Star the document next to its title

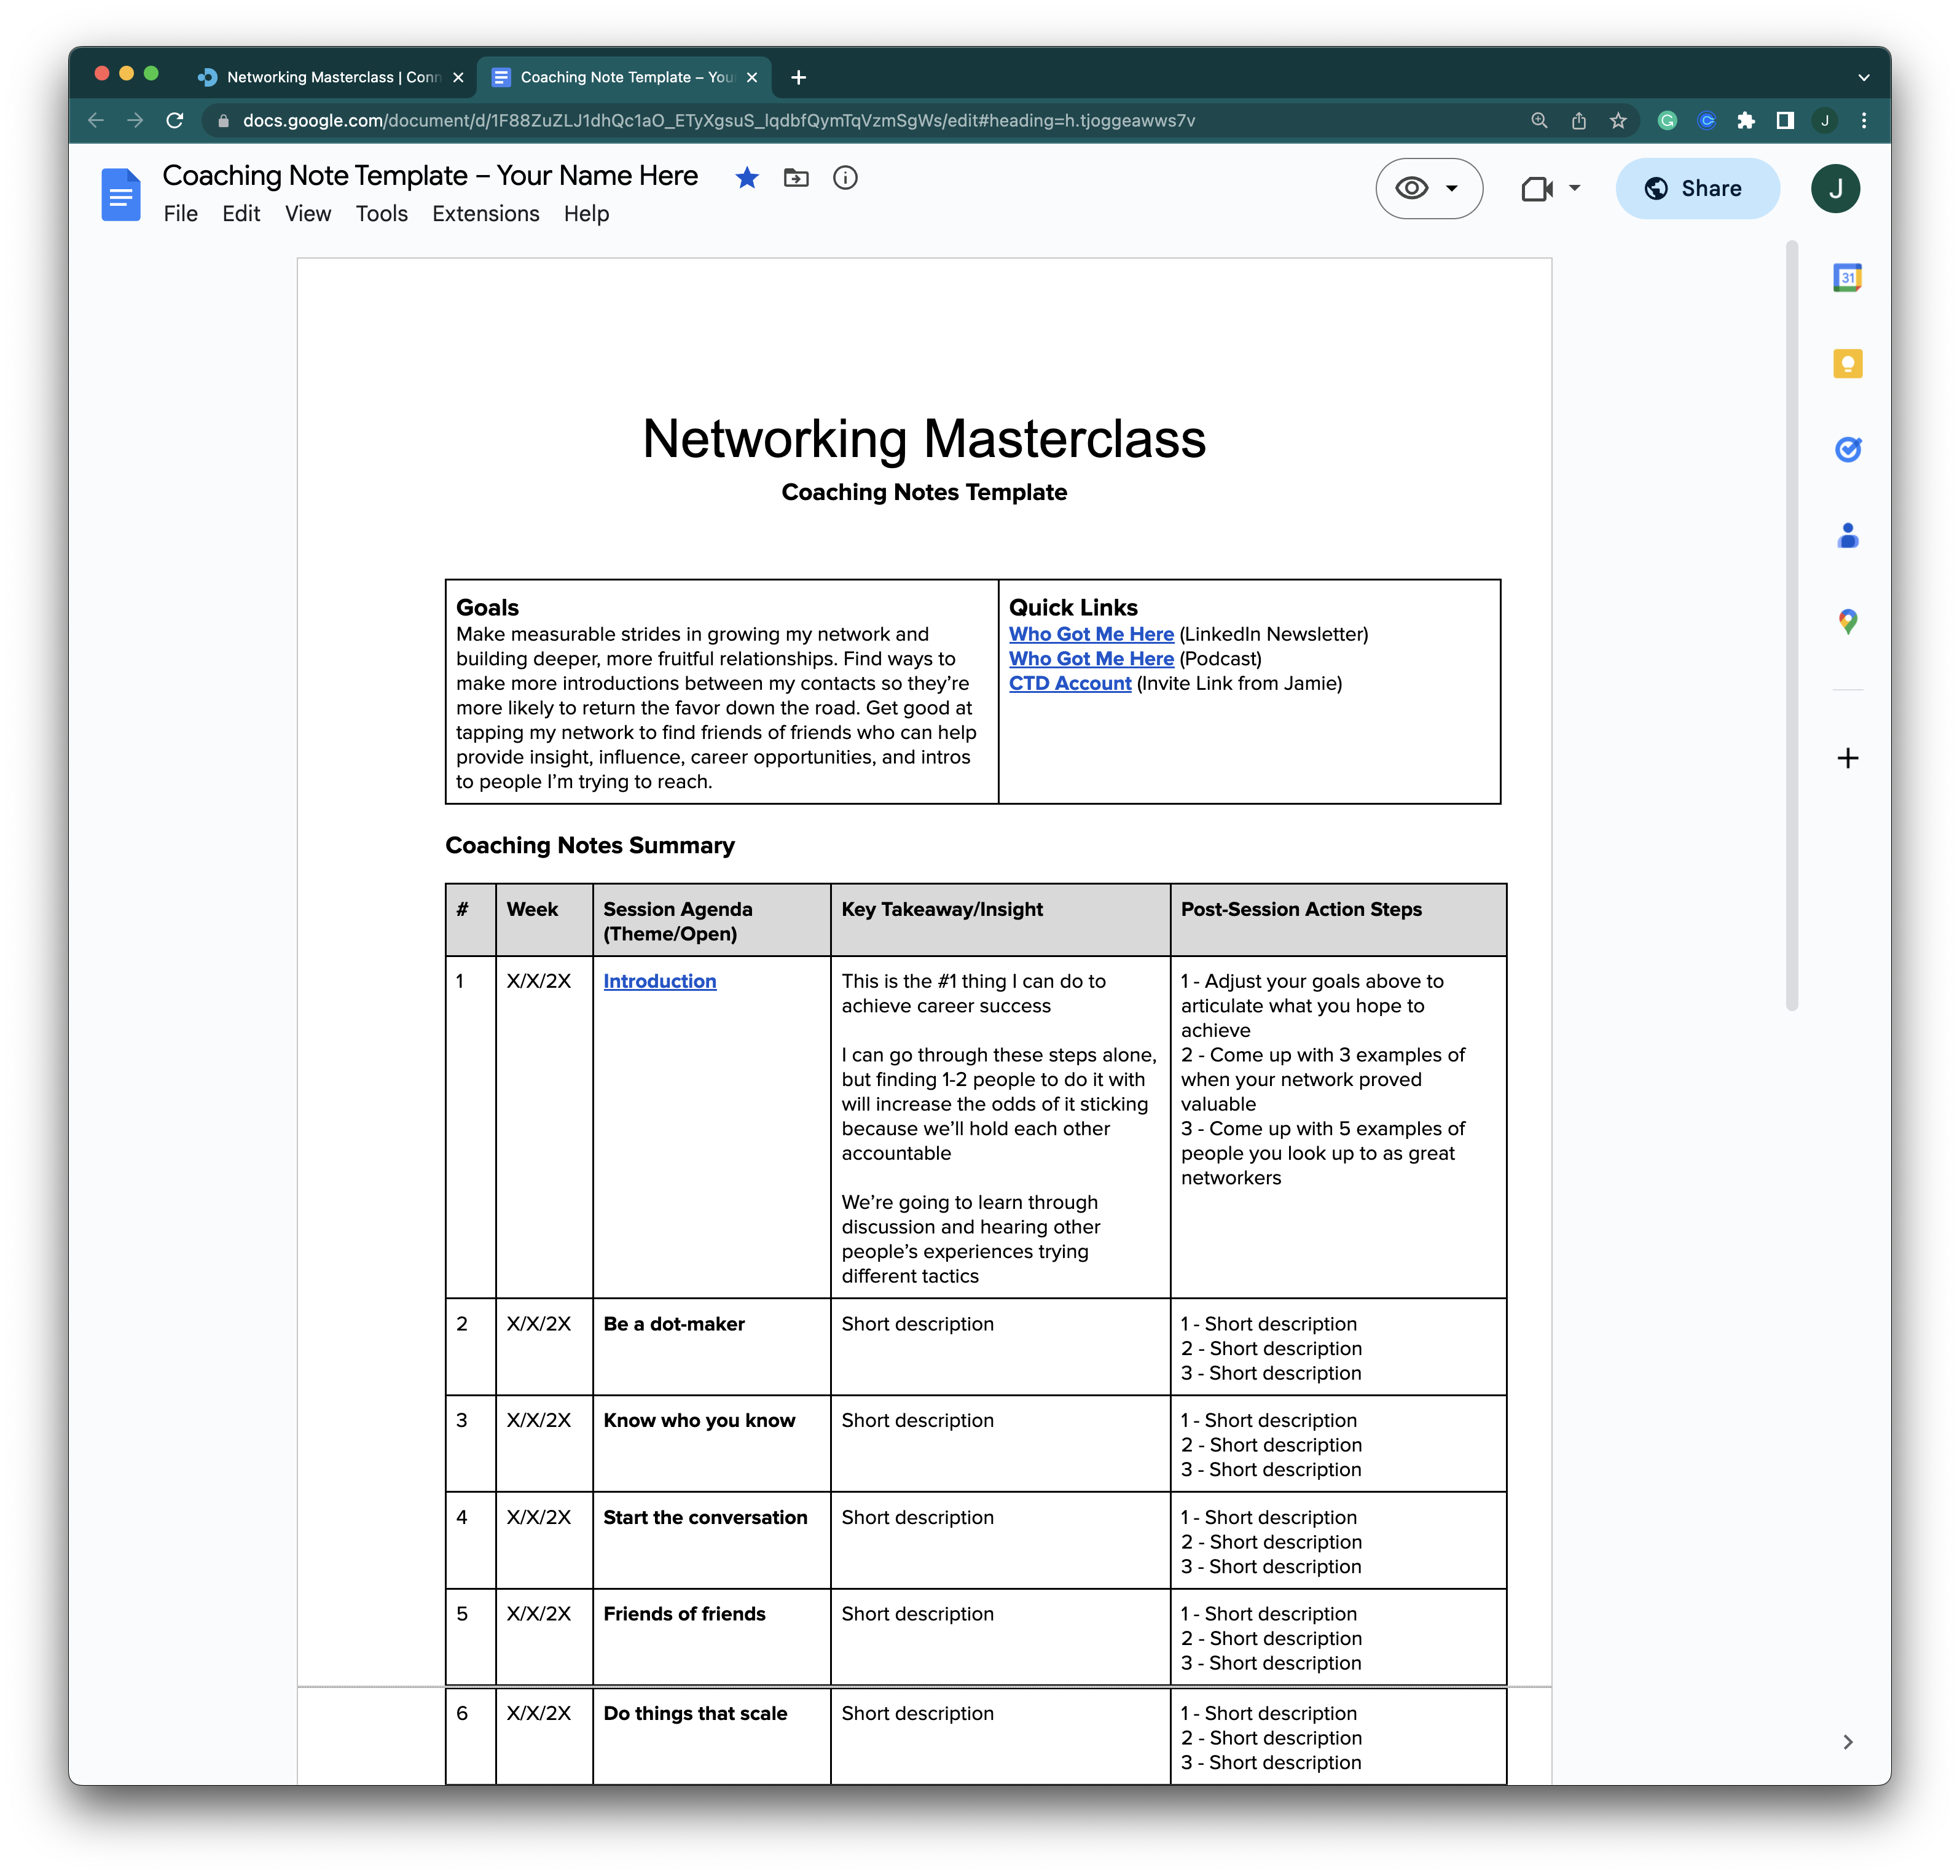[x=747, y=177]
